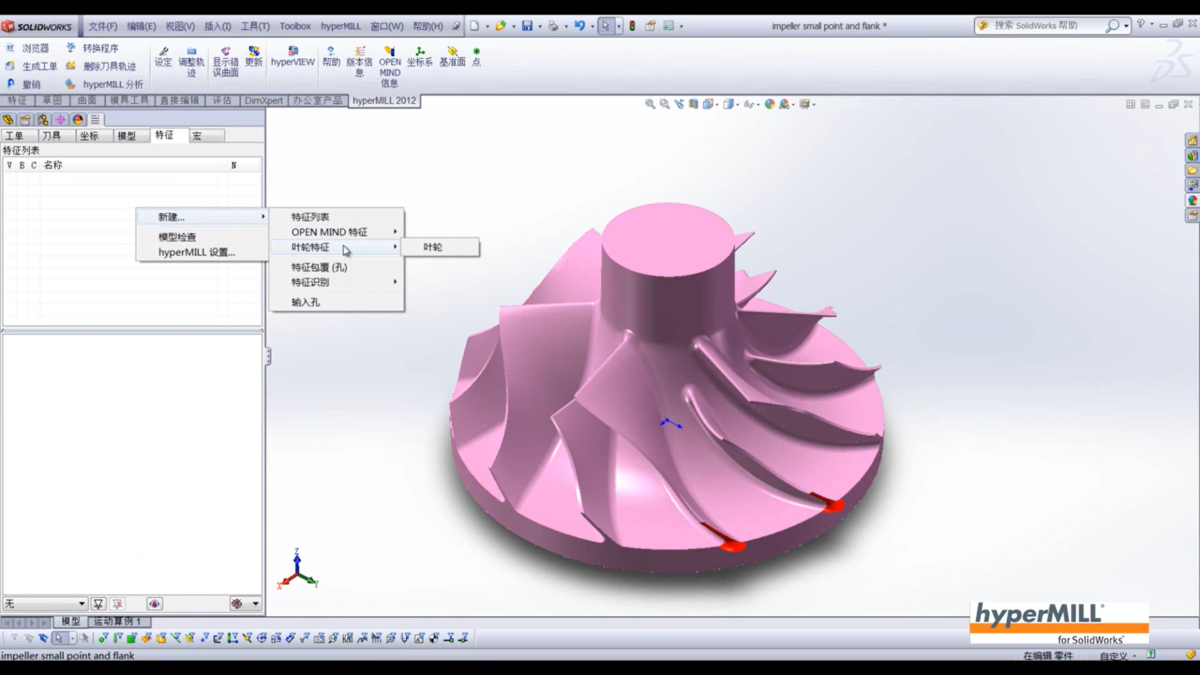The width and height of the screenshot is (1200, 675).
Task: Click the 撤销 undo hyperMILL command
Action: pyautogui.click(x=24, y=85)
